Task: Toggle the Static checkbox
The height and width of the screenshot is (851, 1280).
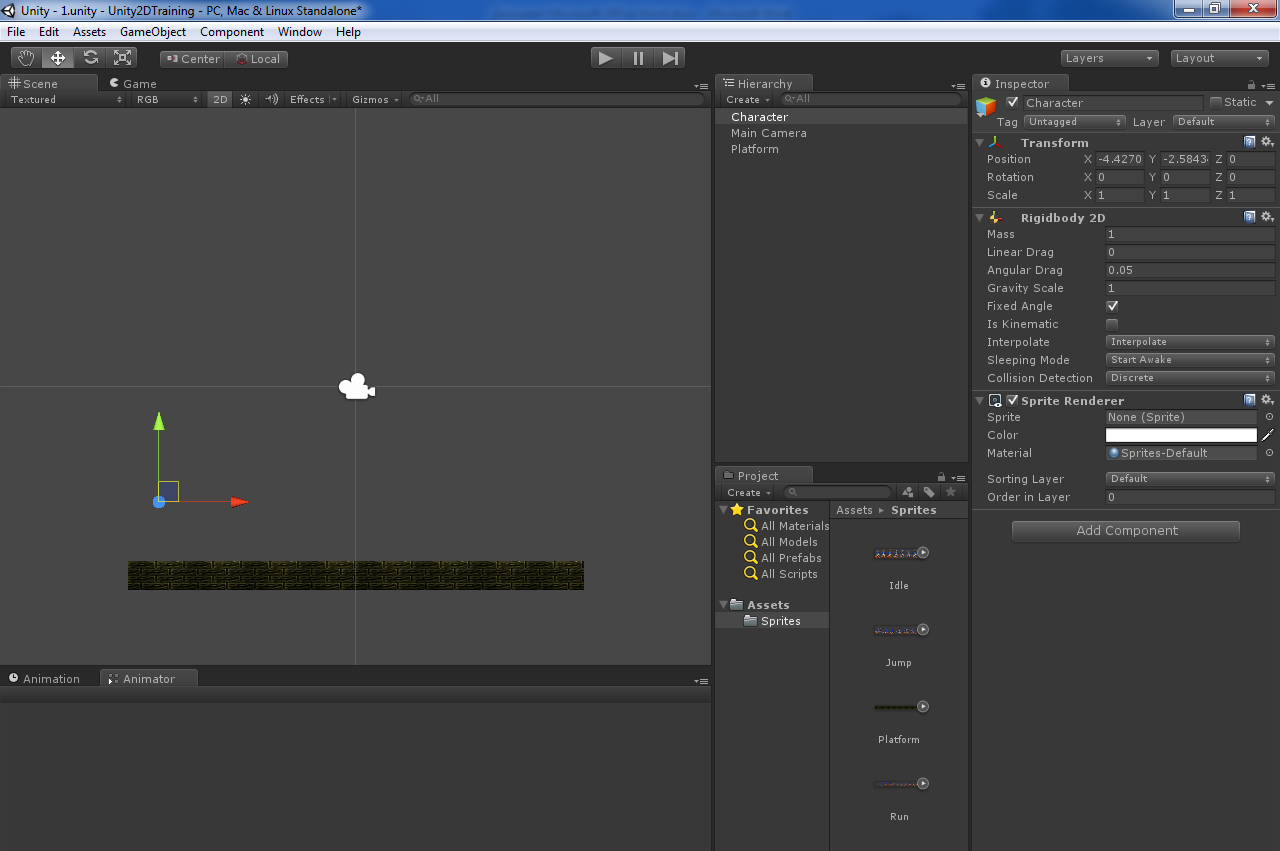Action: pos(1216,102)
